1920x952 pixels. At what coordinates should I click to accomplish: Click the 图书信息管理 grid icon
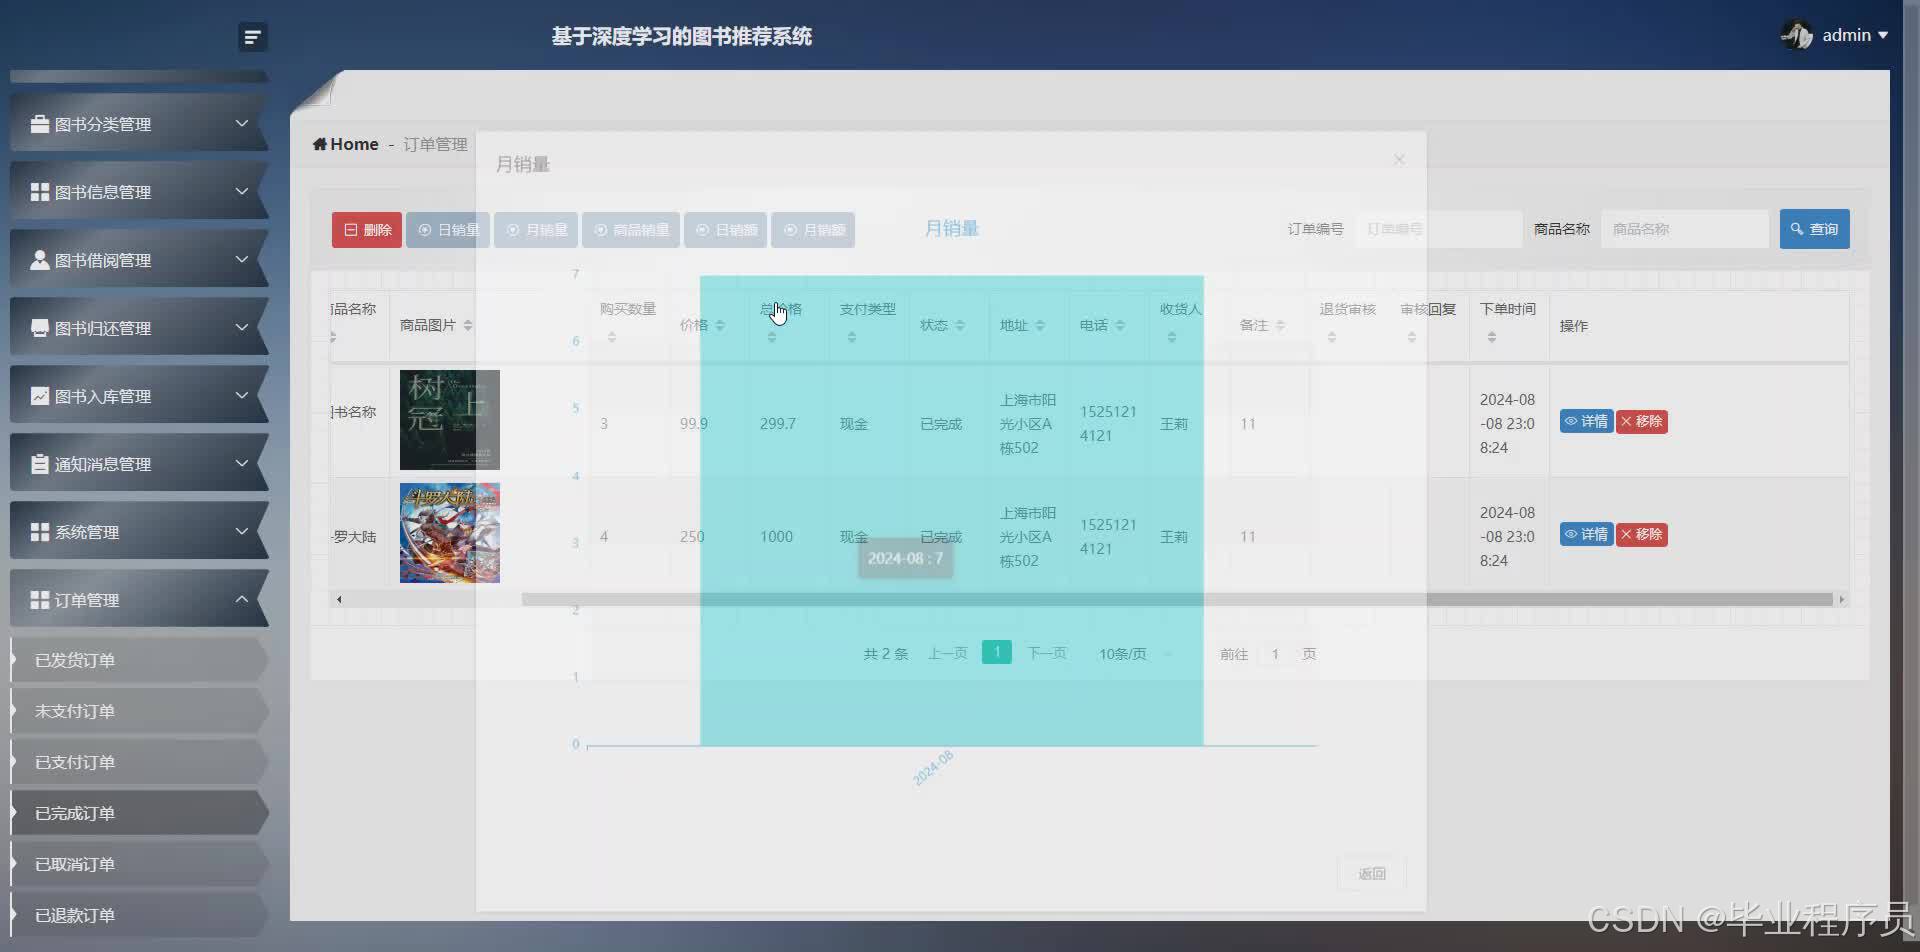[40, 192]
